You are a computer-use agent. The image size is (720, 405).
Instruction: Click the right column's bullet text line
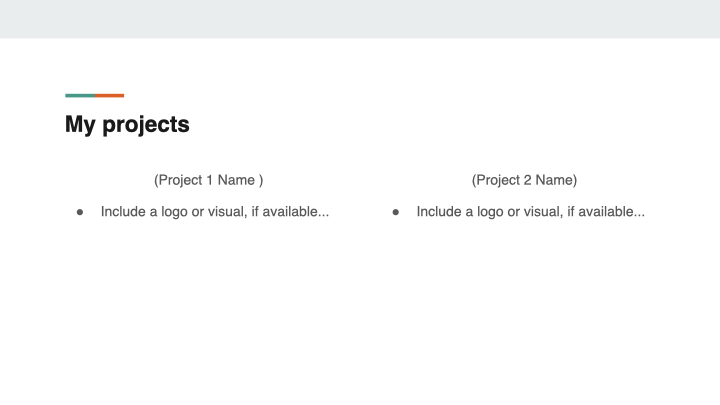point(530,212)
